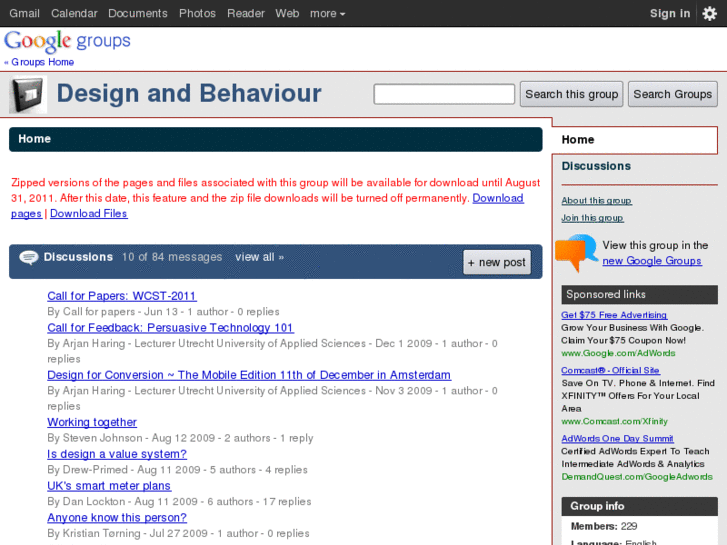Open Gmail from the top bar
The height and width of the screenshot is (545, 727).
tap(24, 13)
